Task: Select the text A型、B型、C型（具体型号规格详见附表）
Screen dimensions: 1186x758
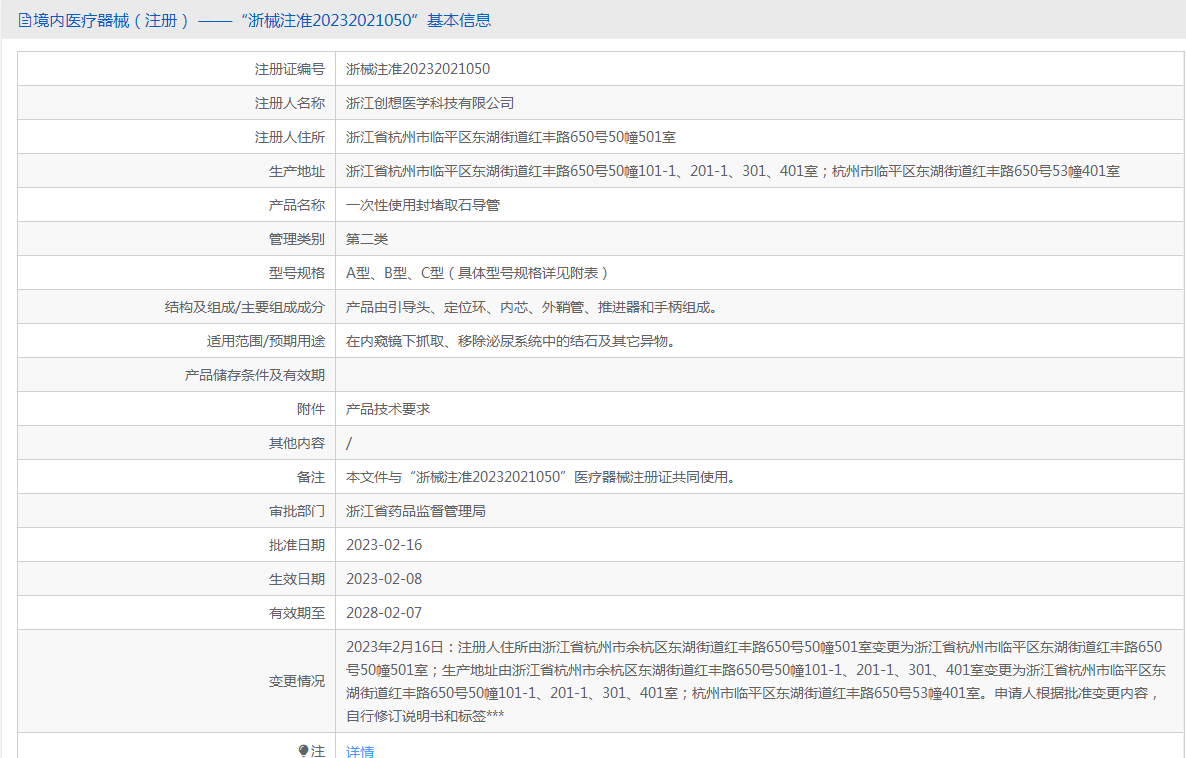Action: point(479,273)
